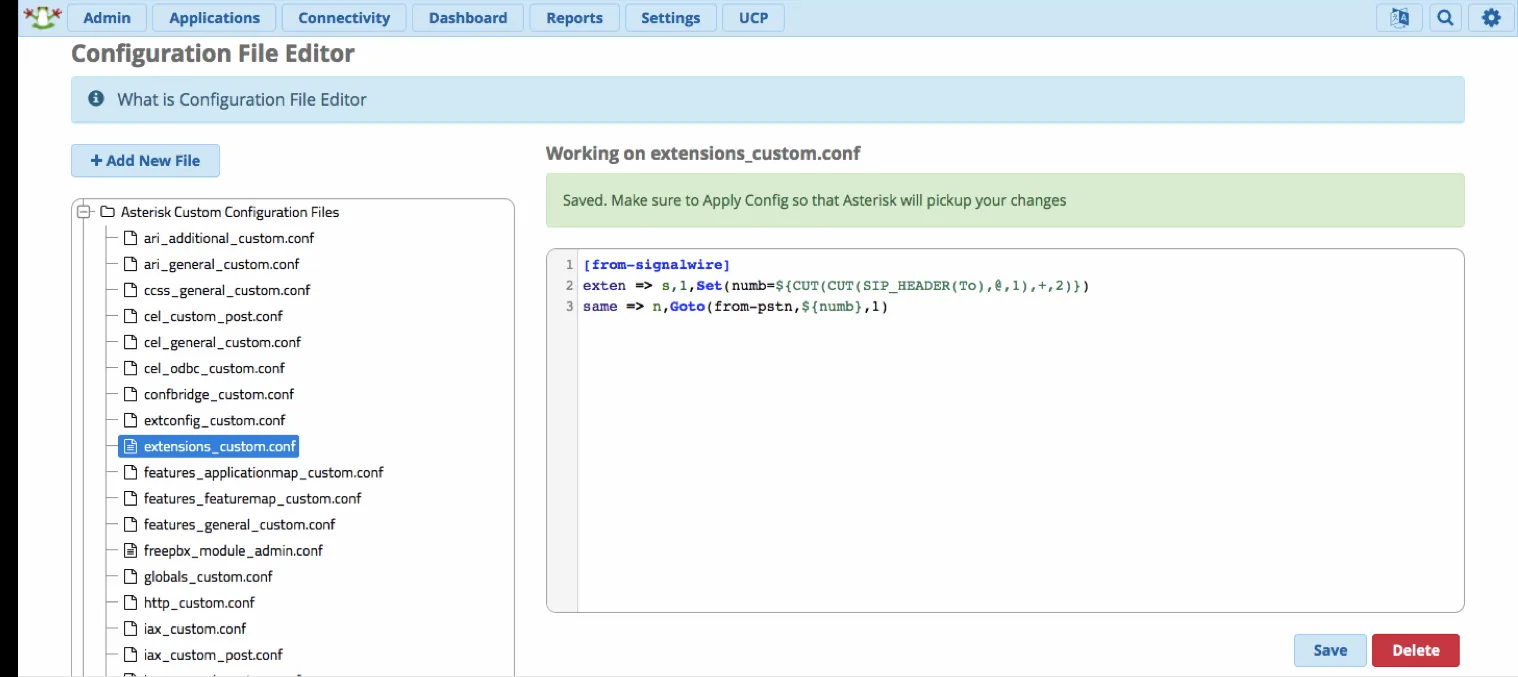Open the language translation selector
Screen dimensions: 1518x677
coord(1399,17)
